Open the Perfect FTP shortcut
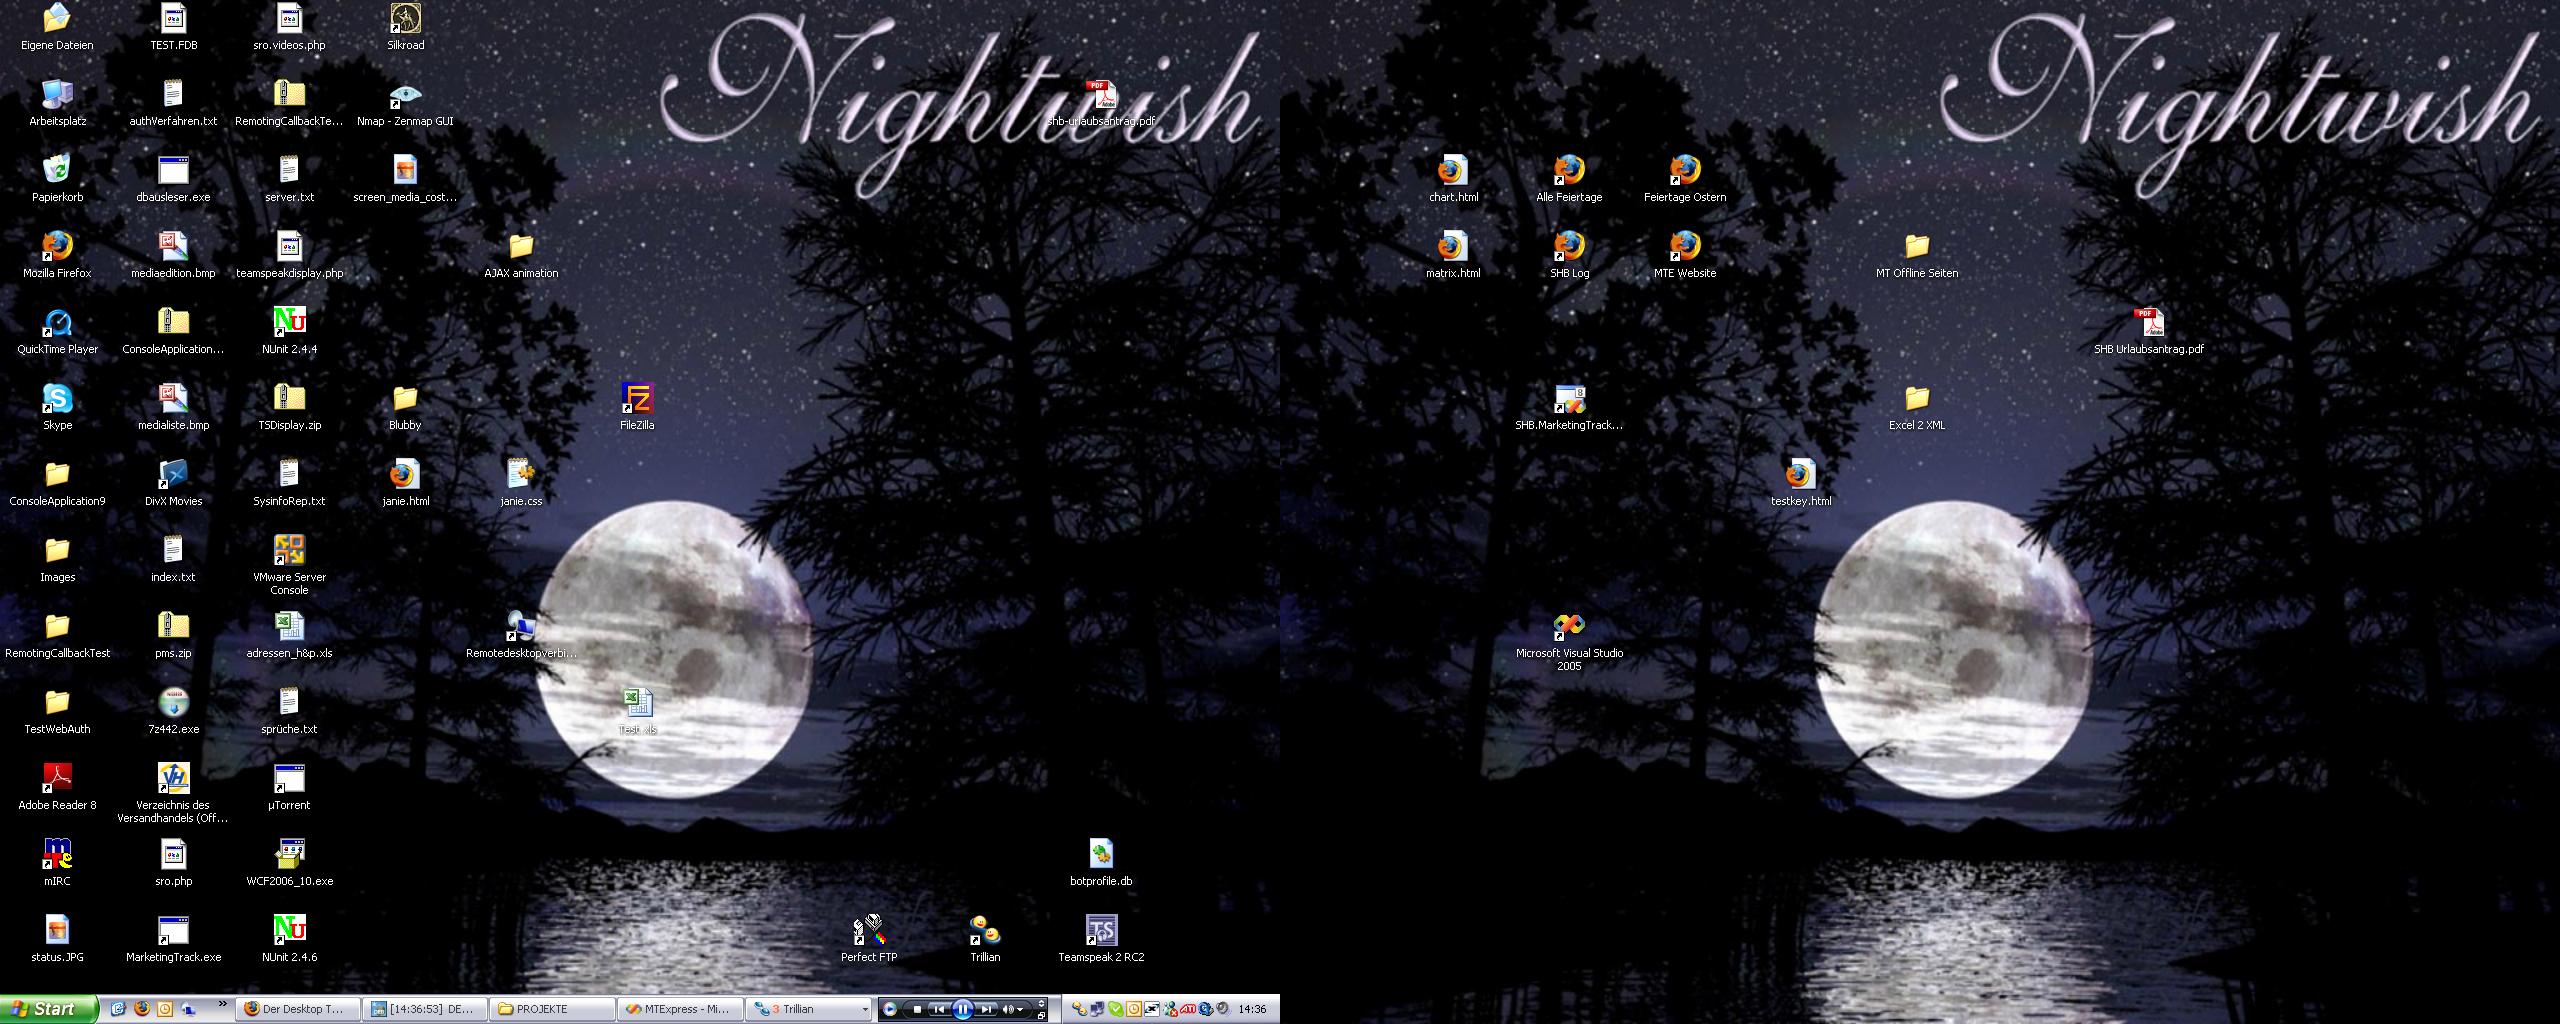This screenshot has width=2560, height=1024. coord(869,931)
